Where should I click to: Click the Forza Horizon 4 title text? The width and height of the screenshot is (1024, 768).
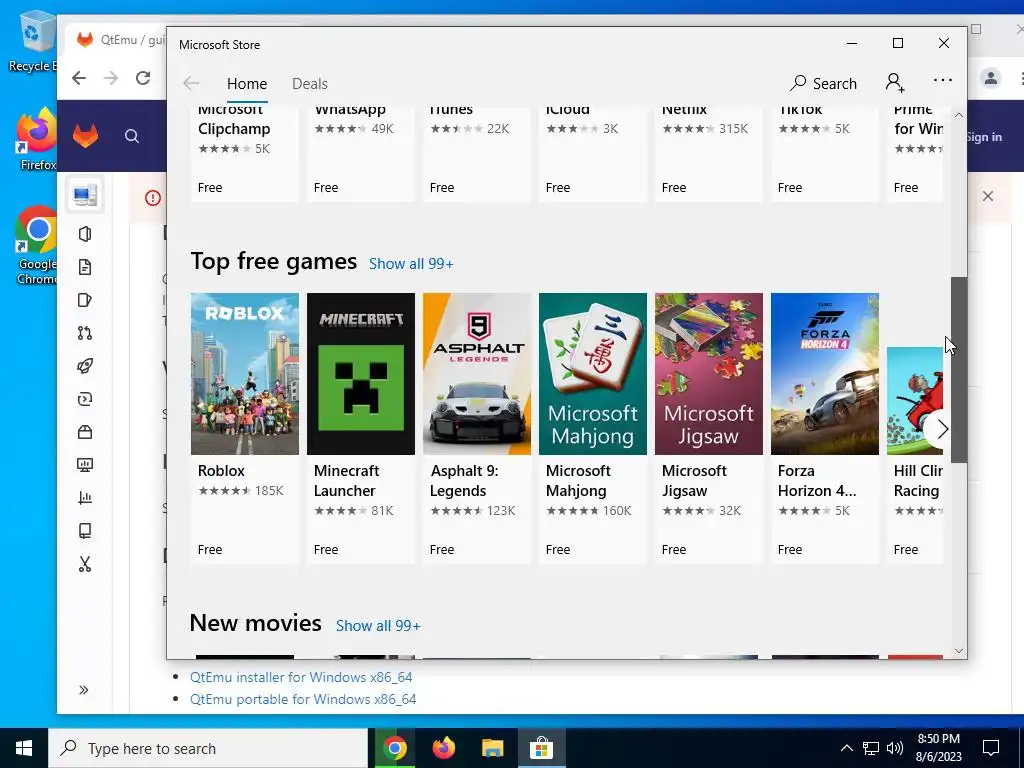(817, 481)
